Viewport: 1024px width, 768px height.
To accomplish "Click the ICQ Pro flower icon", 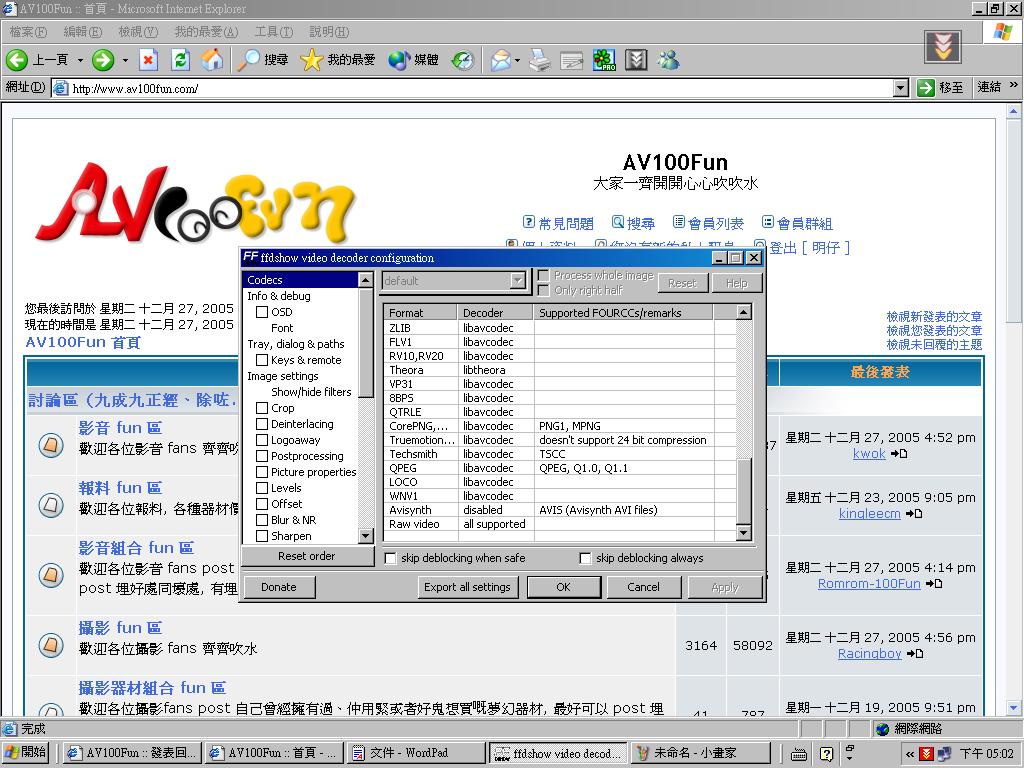I will click(x=604, y=60).
